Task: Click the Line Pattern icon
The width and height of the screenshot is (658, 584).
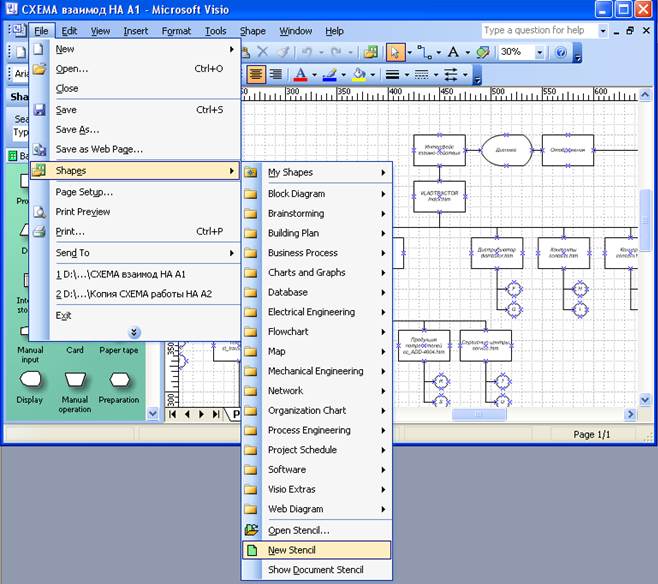Action: (421, 75)
